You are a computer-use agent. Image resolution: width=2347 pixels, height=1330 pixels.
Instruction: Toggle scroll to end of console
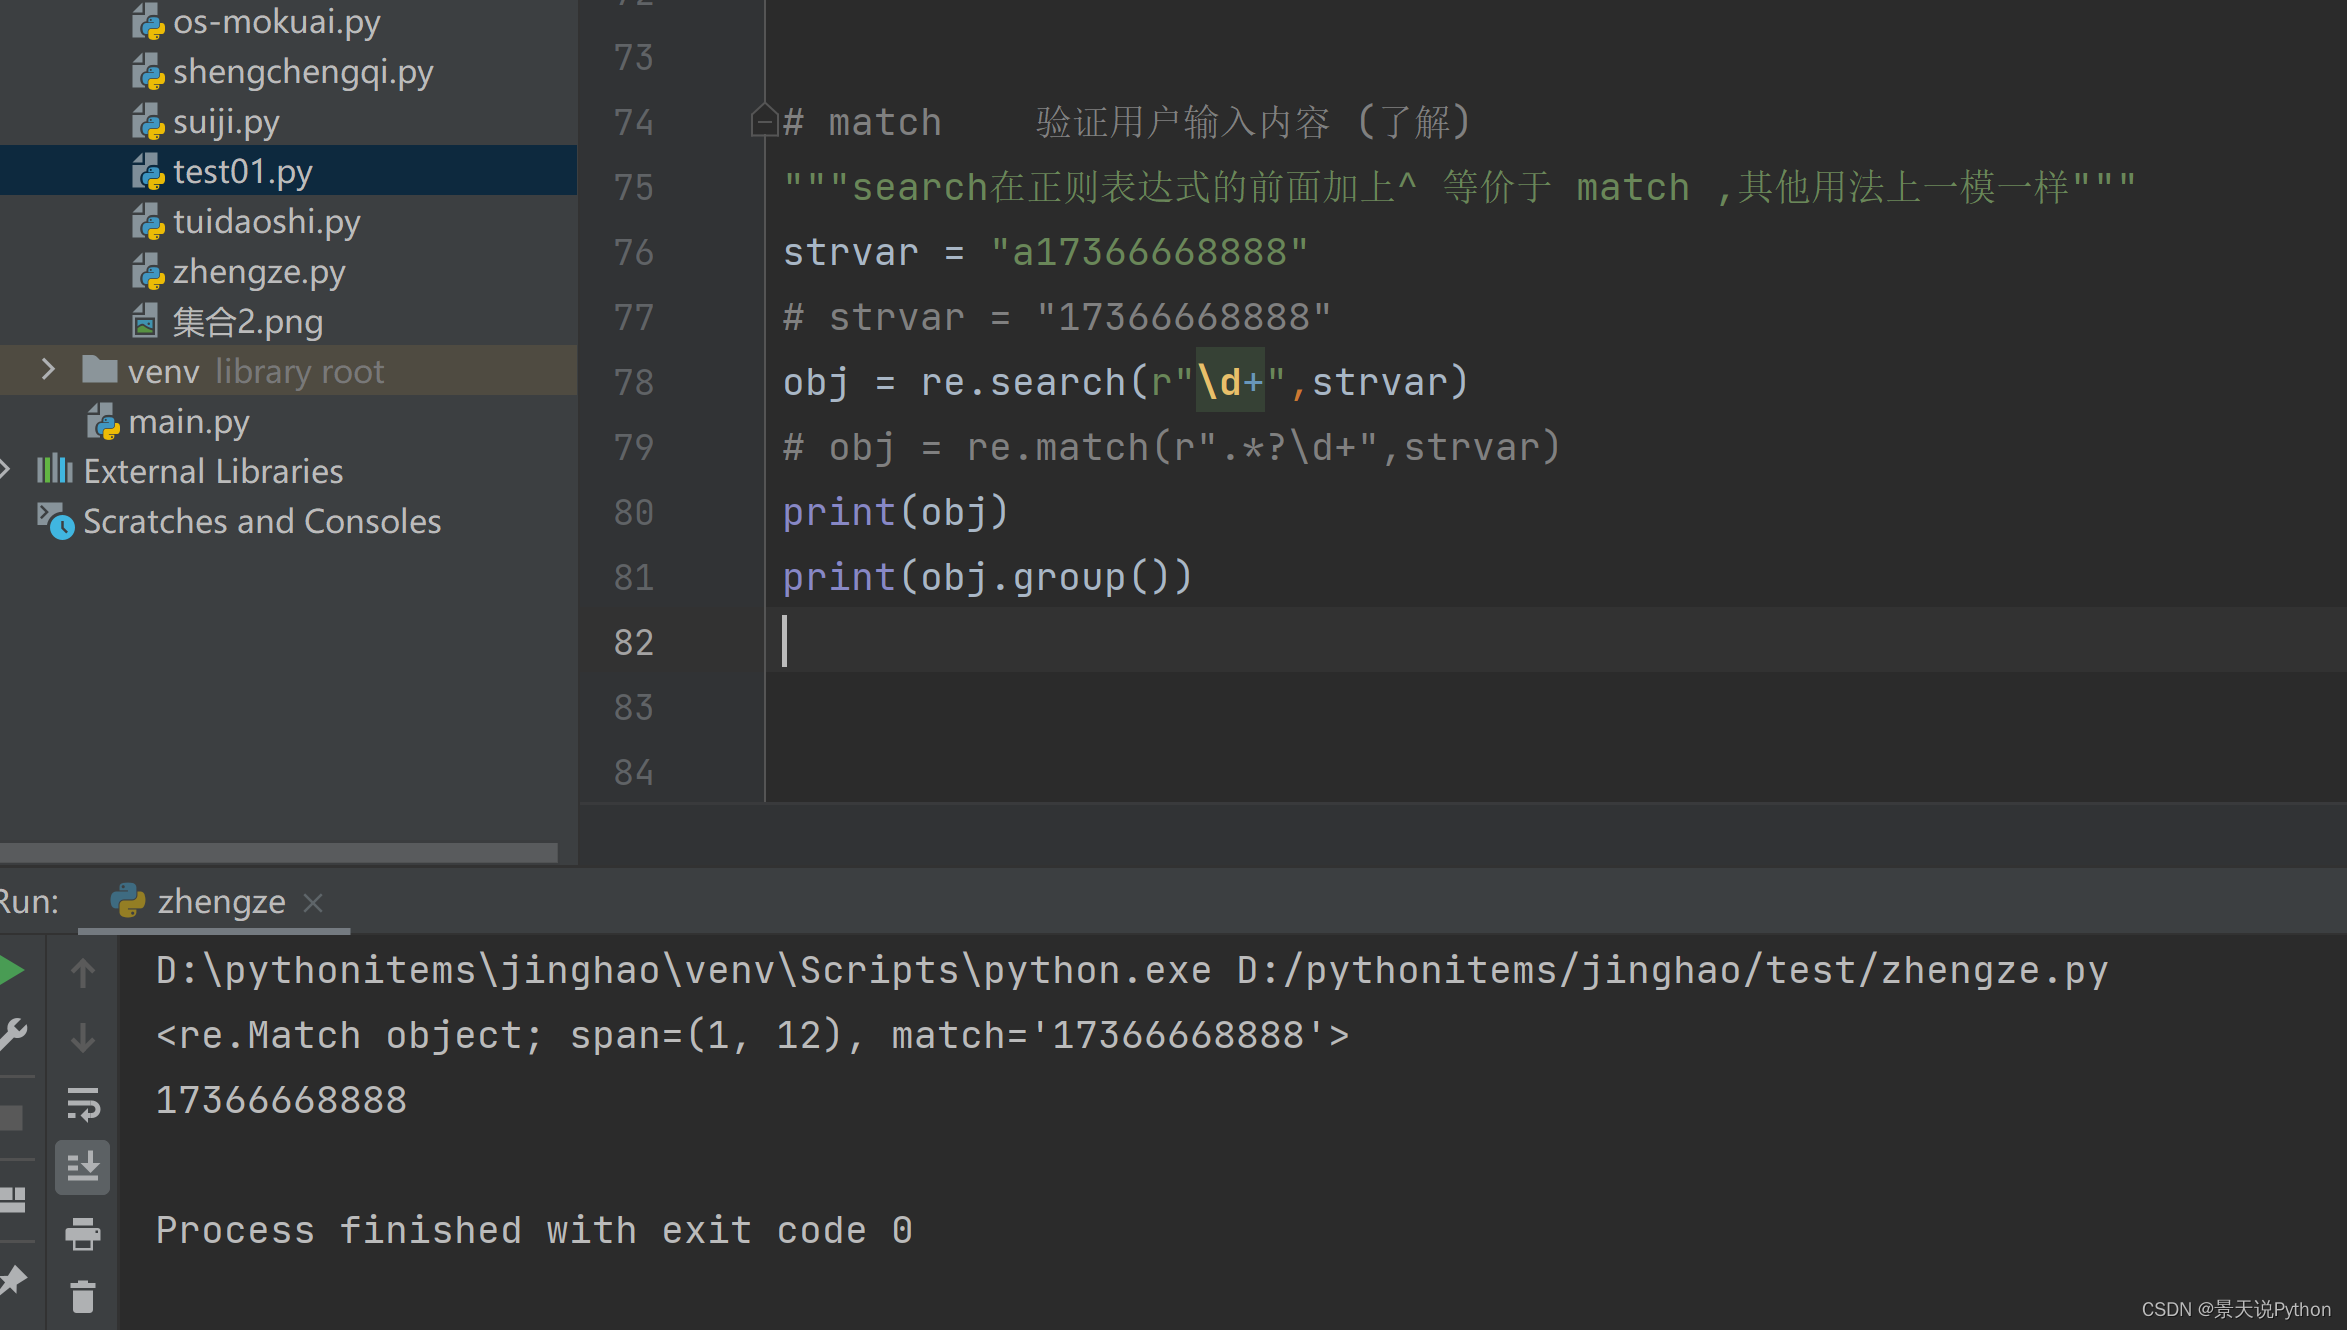click(82, 1167)
